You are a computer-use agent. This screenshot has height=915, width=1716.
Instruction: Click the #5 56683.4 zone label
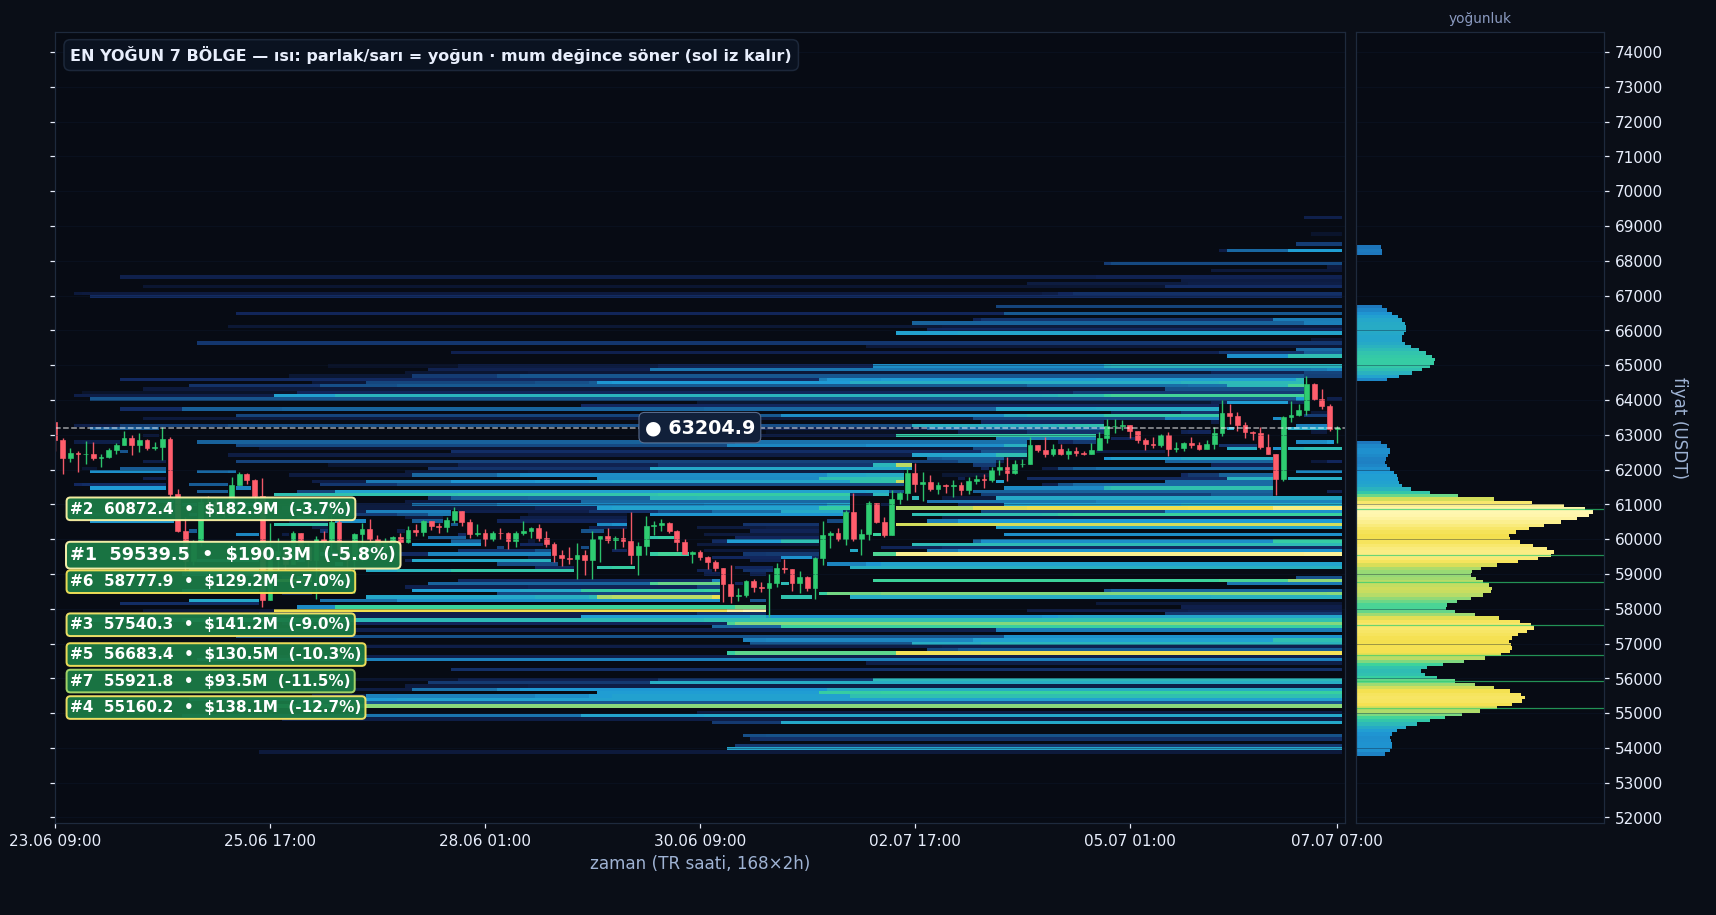coord(216,654)
